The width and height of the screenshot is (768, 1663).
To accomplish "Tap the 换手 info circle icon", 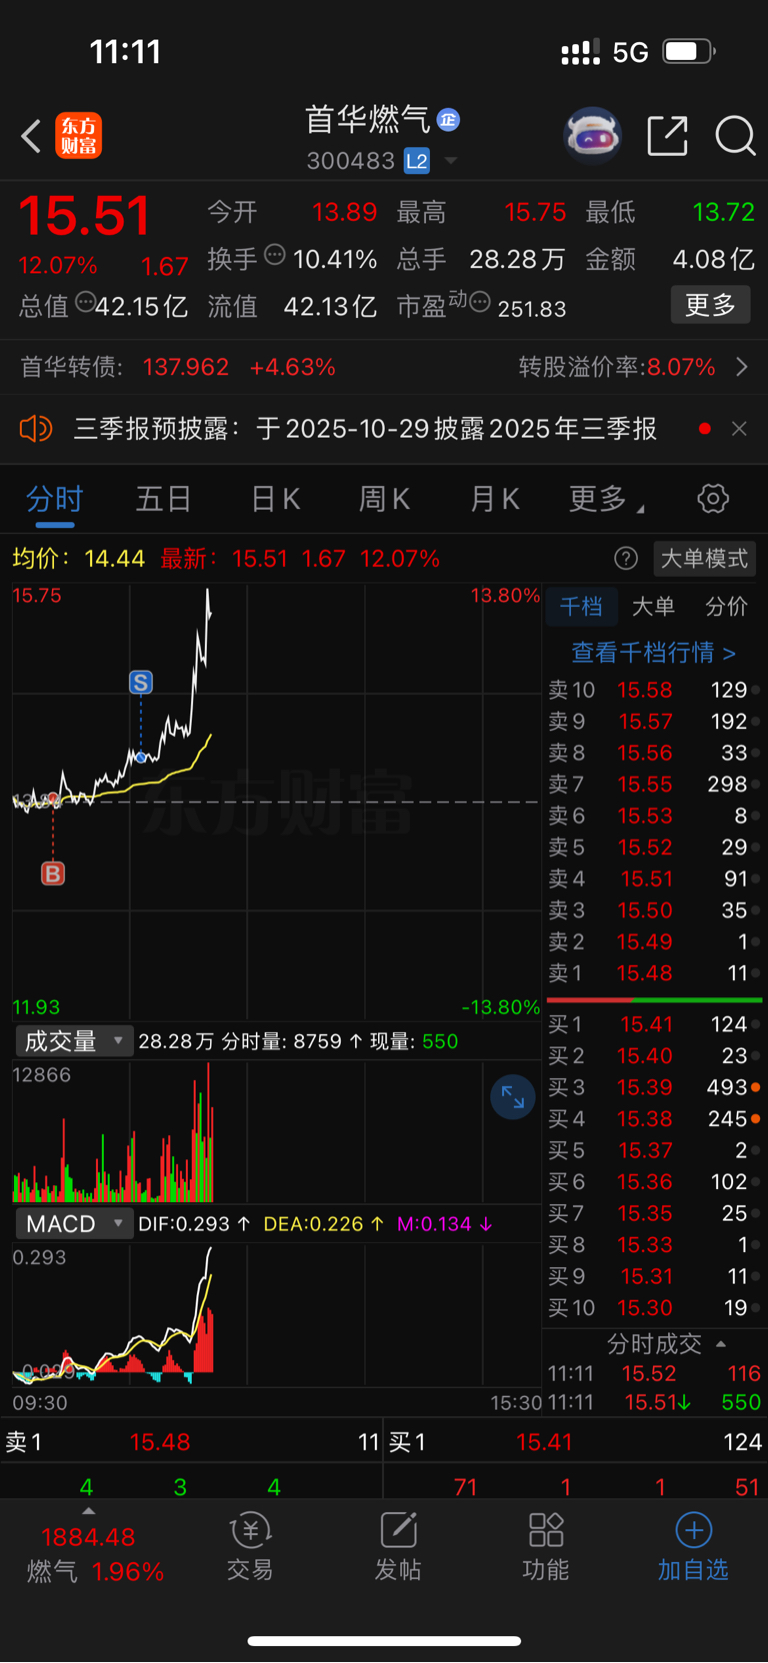I will click(x=274, y=256).
